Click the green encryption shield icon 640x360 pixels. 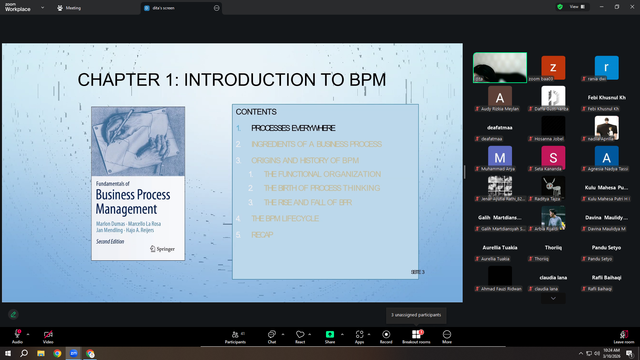click(560, 7)
